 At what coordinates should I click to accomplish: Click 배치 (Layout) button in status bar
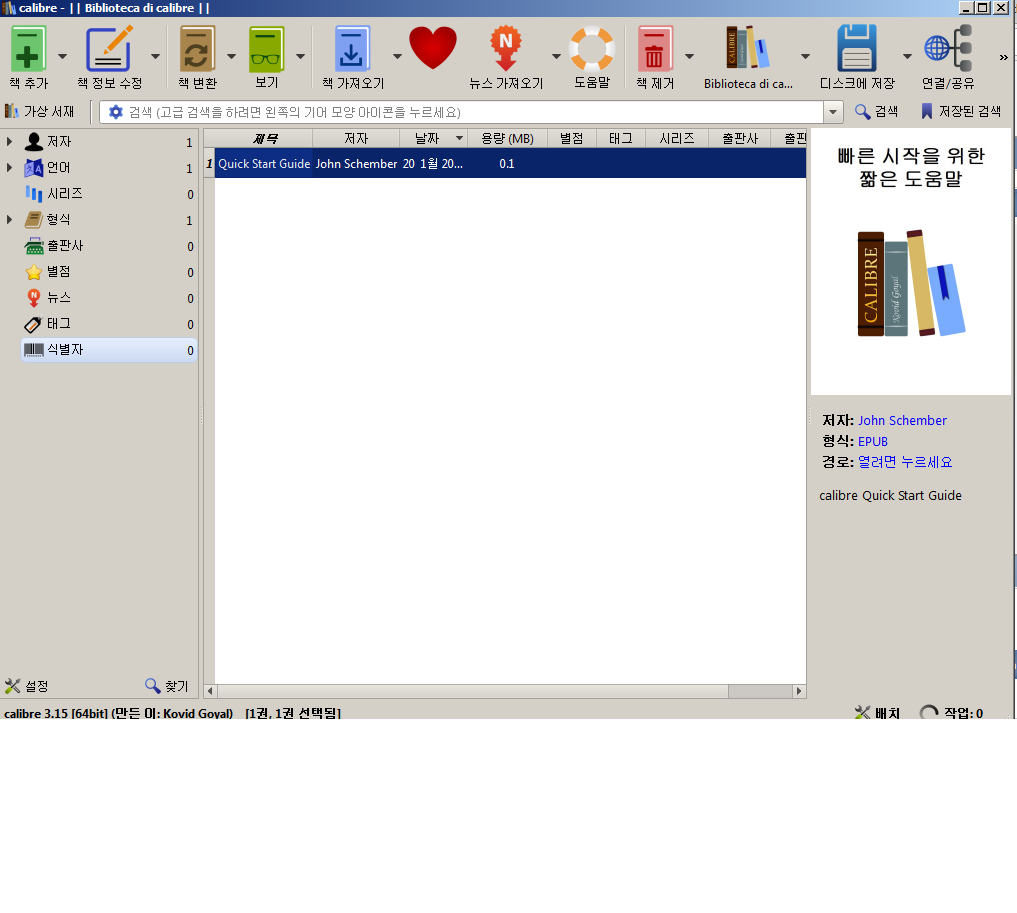[x=878, y=713]
